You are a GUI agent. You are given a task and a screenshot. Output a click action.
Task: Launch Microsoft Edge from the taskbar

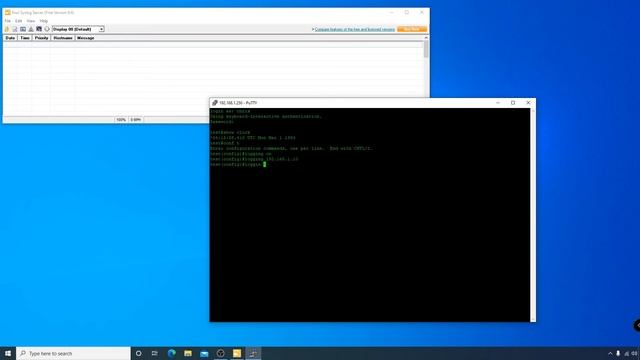[171, 353]
